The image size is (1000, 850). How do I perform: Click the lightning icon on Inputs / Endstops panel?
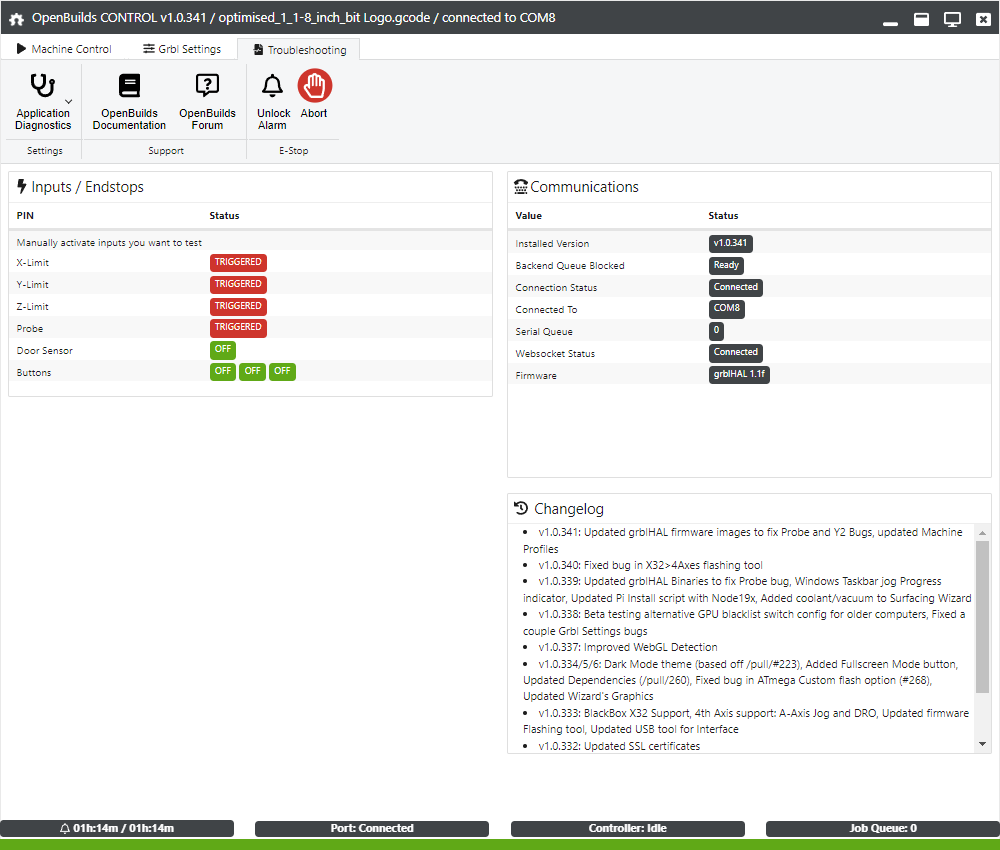pos(20,186)
